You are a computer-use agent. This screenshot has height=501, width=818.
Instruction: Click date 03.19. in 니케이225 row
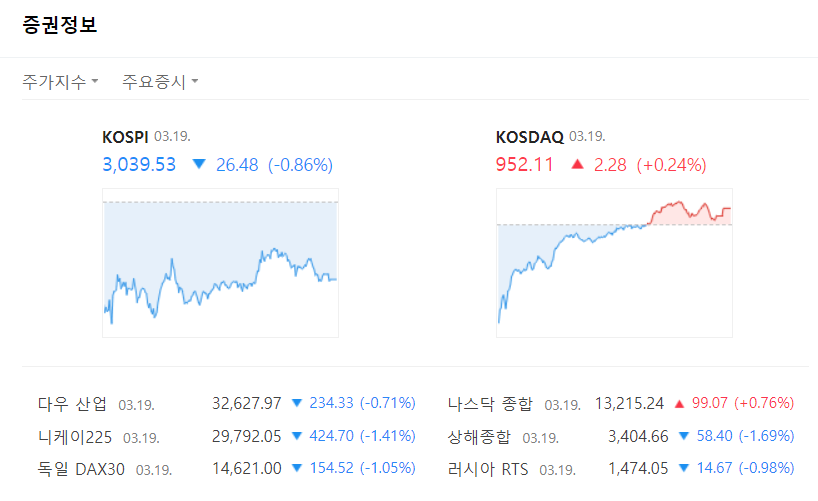coord(141,438)
